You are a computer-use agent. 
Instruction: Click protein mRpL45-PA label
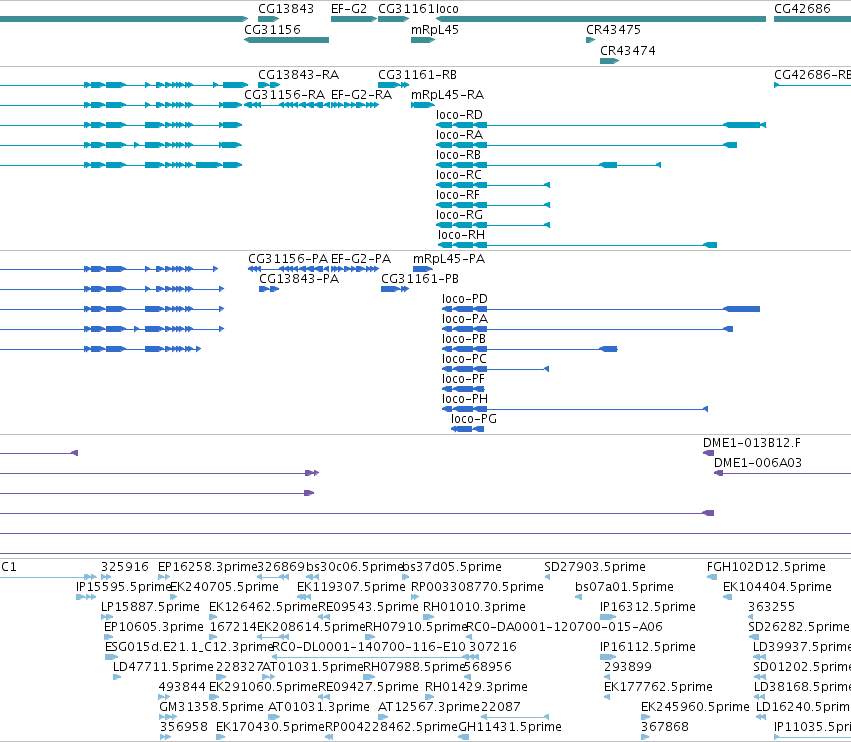click(449, 258)
